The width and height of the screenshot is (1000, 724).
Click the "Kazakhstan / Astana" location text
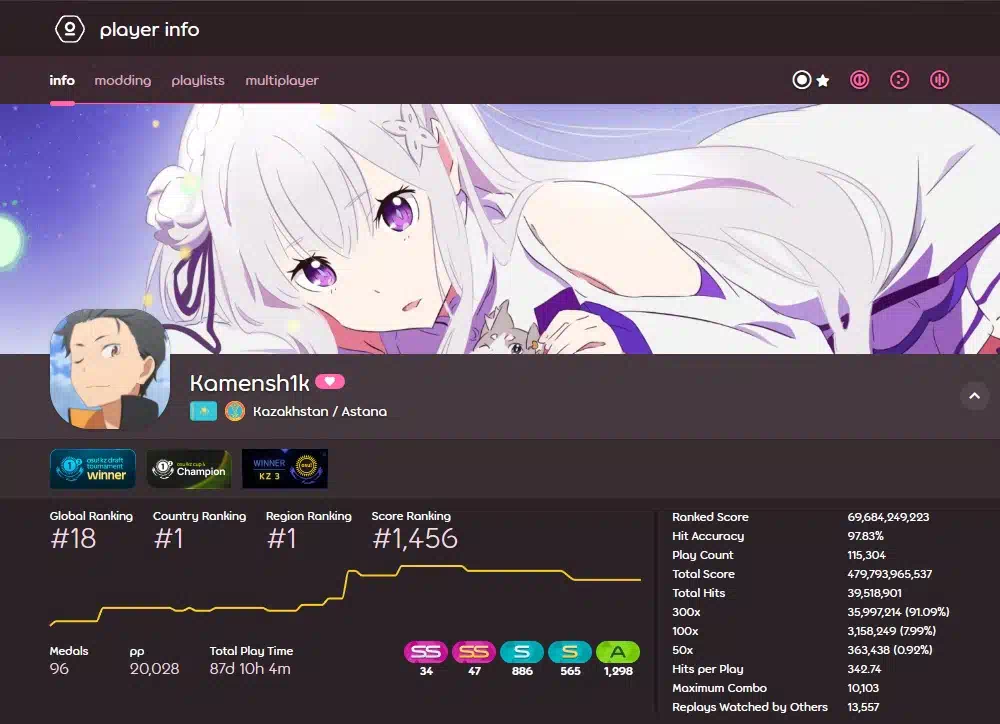tap(320, 411)
